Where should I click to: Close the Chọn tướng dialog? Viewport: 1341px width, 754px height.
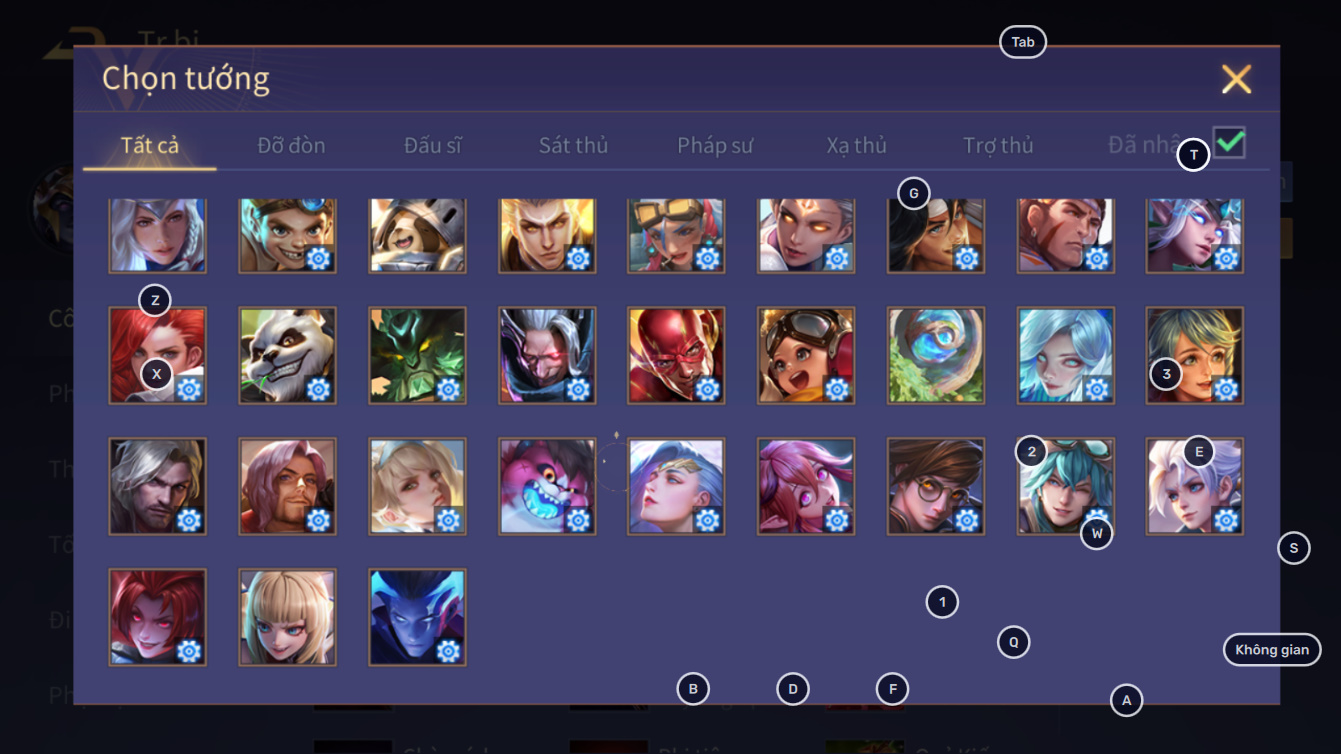click(x=1237, y=79)
